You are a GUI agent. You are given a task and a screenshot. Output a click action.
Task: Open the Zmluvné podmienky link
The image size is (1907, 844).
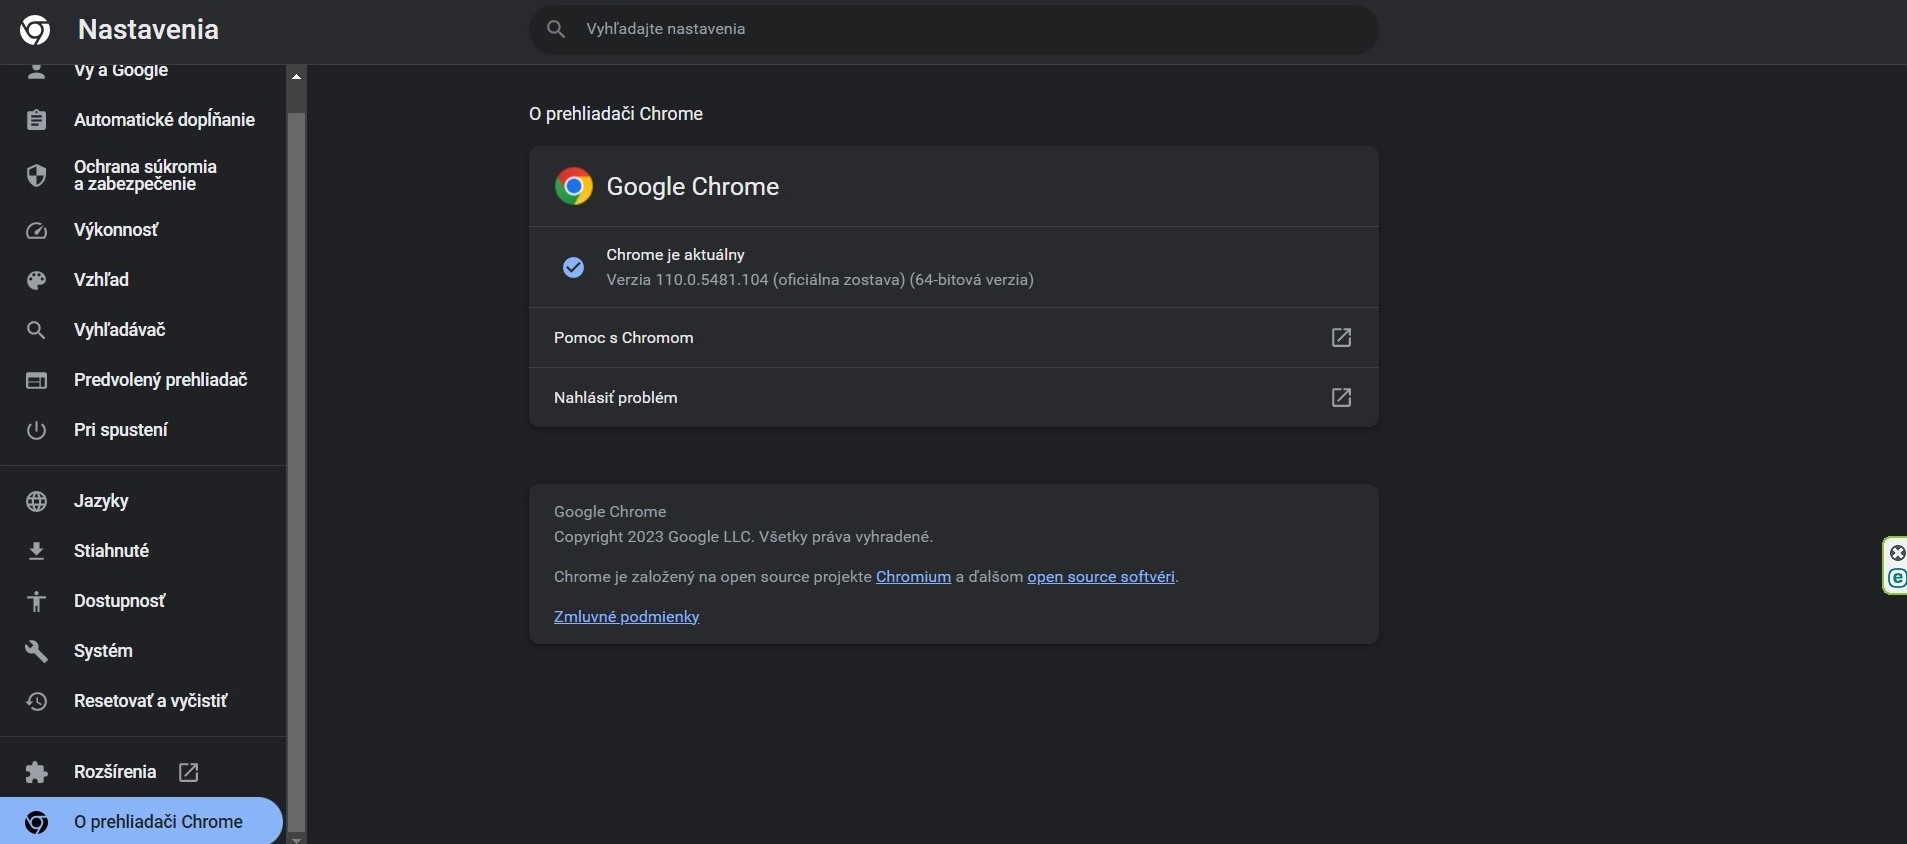tap(626, 617)
